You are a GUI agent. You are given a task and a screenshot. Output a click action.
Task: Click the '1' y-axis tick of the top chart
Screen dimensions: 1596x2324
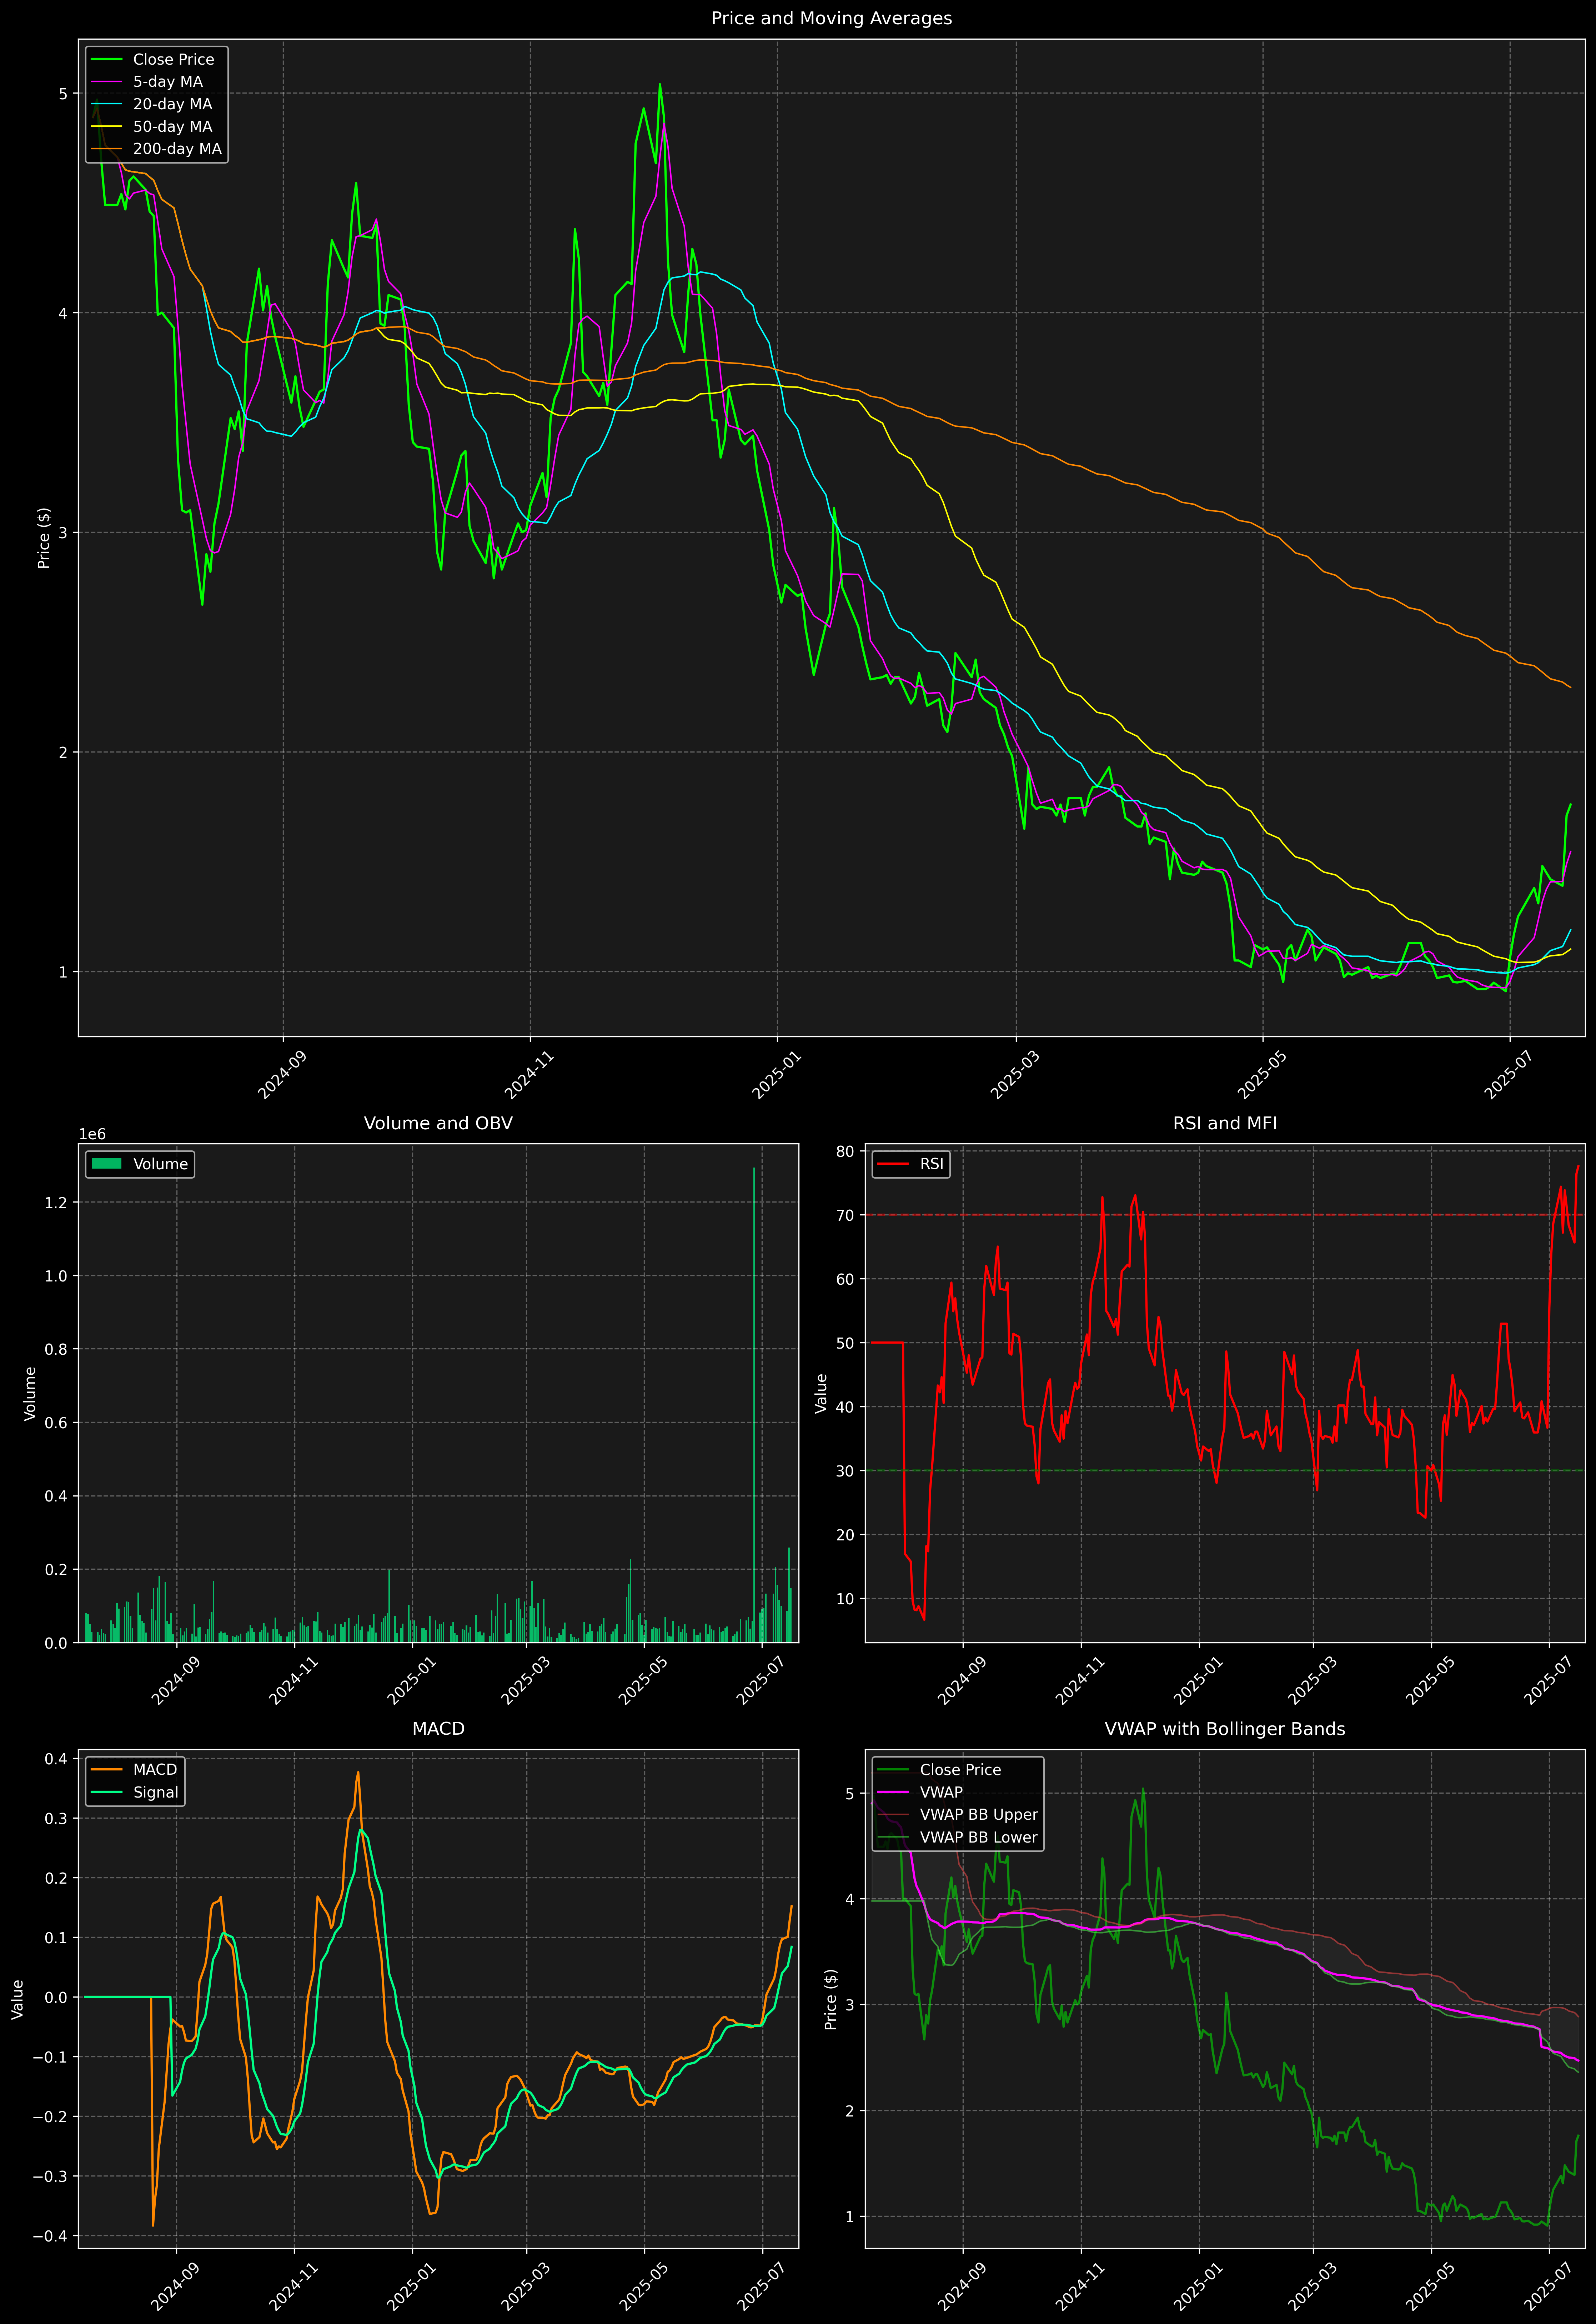(x=63, y=972)
